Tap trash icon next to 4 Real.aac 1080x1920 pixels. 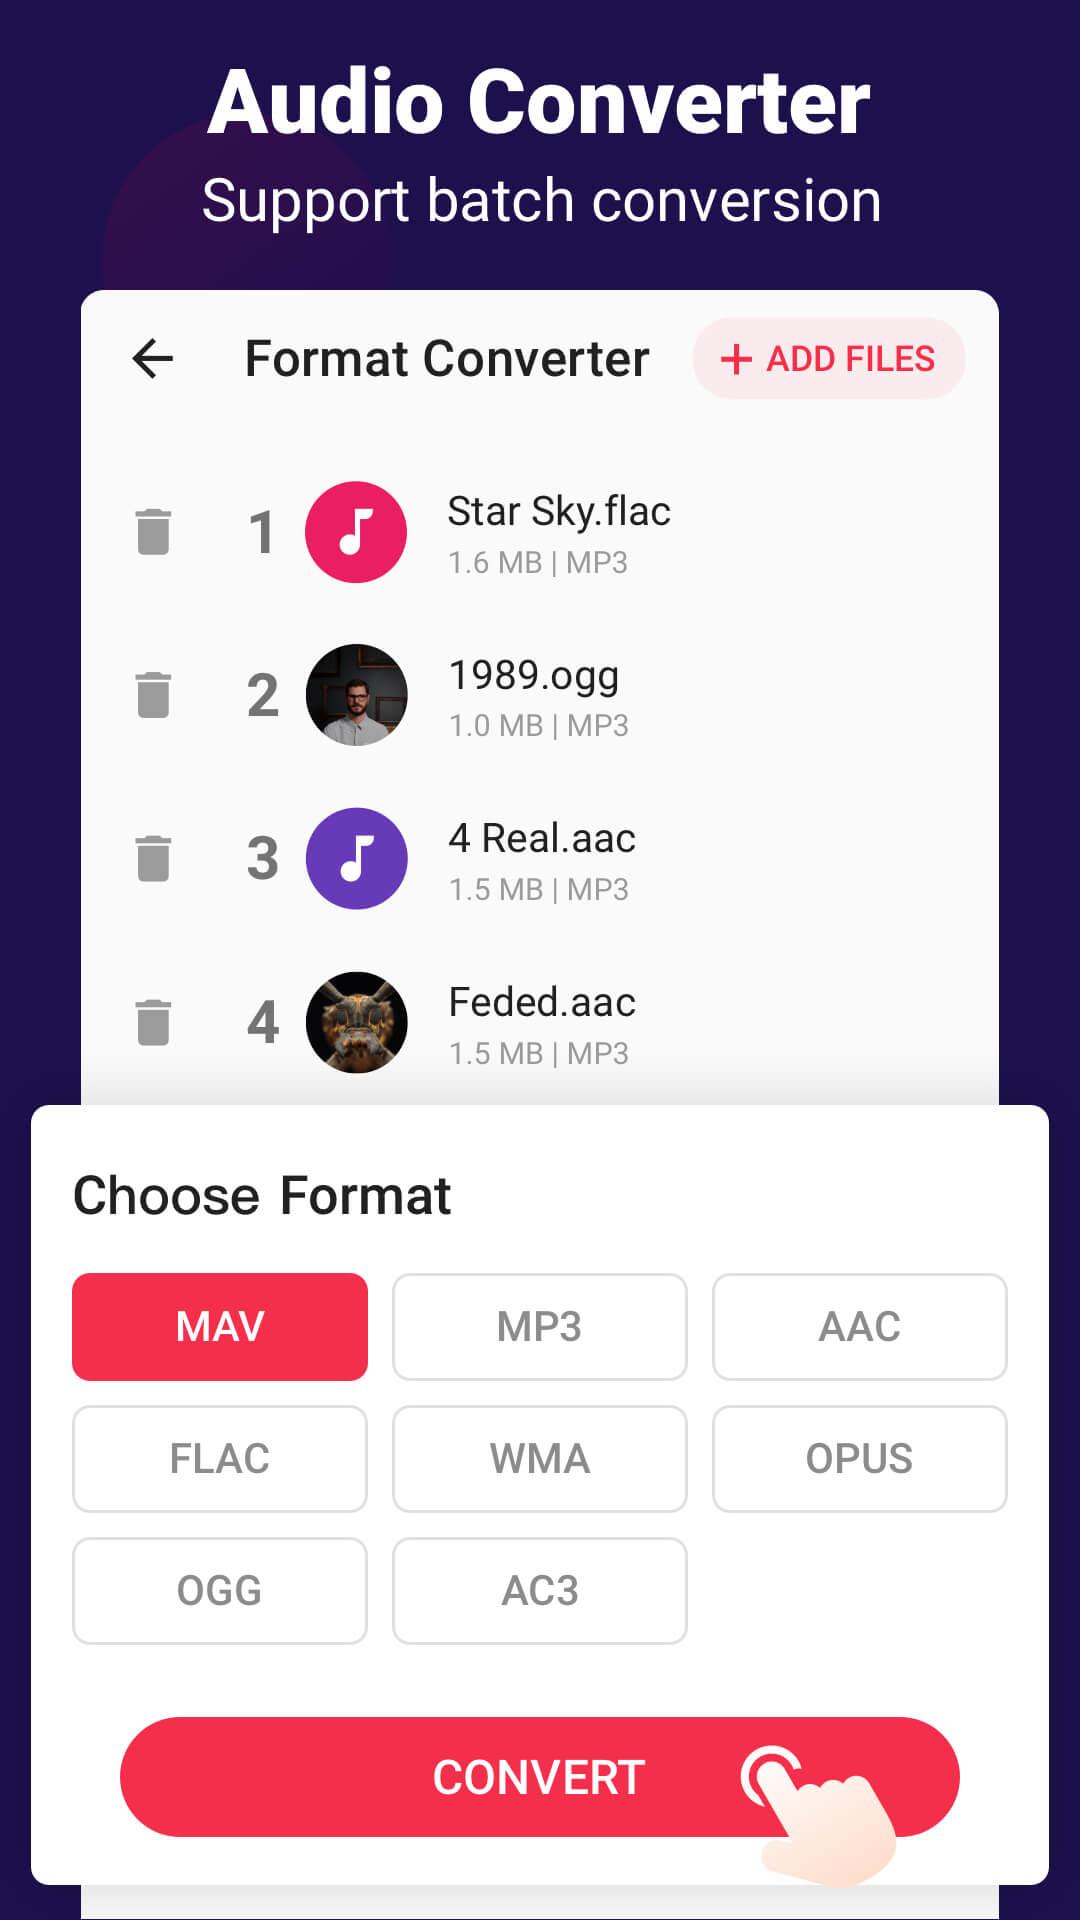point(153,858)
